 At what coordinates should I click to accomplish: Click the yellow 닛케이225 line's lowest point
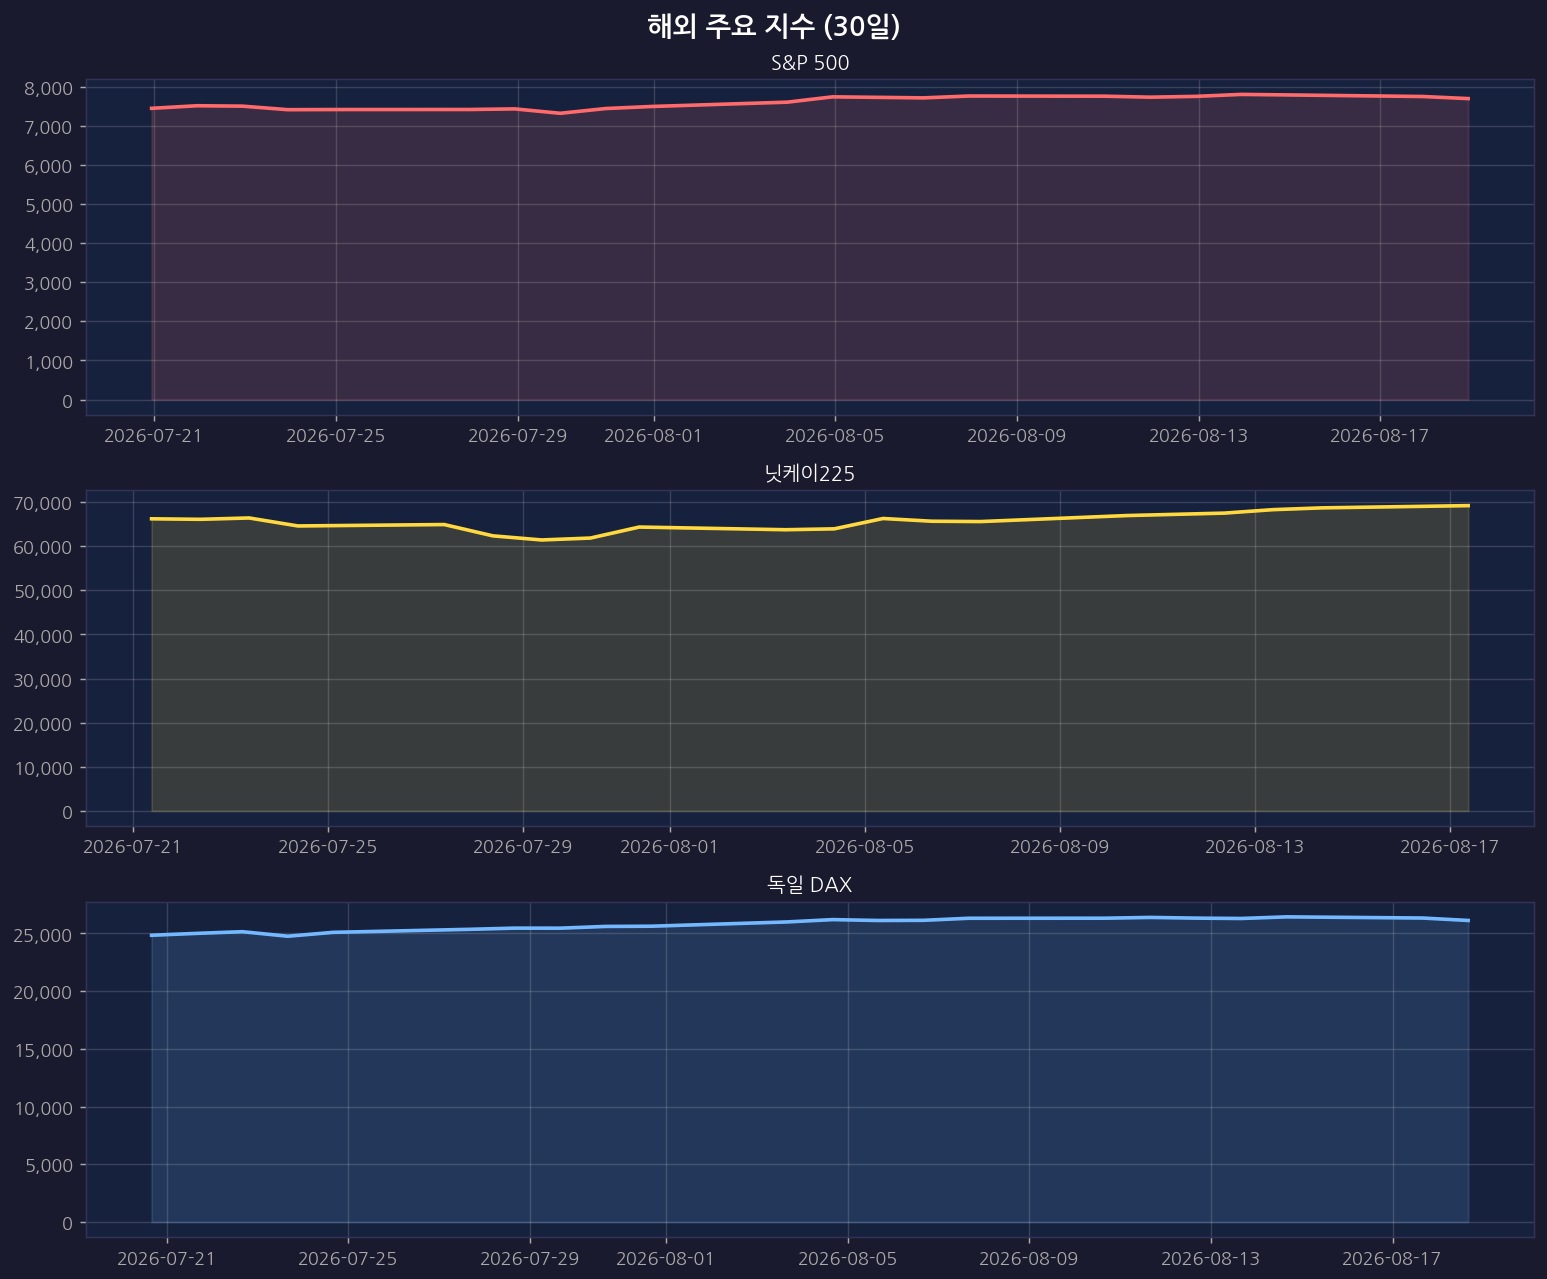pyautogui.click(x=542, y=540)
